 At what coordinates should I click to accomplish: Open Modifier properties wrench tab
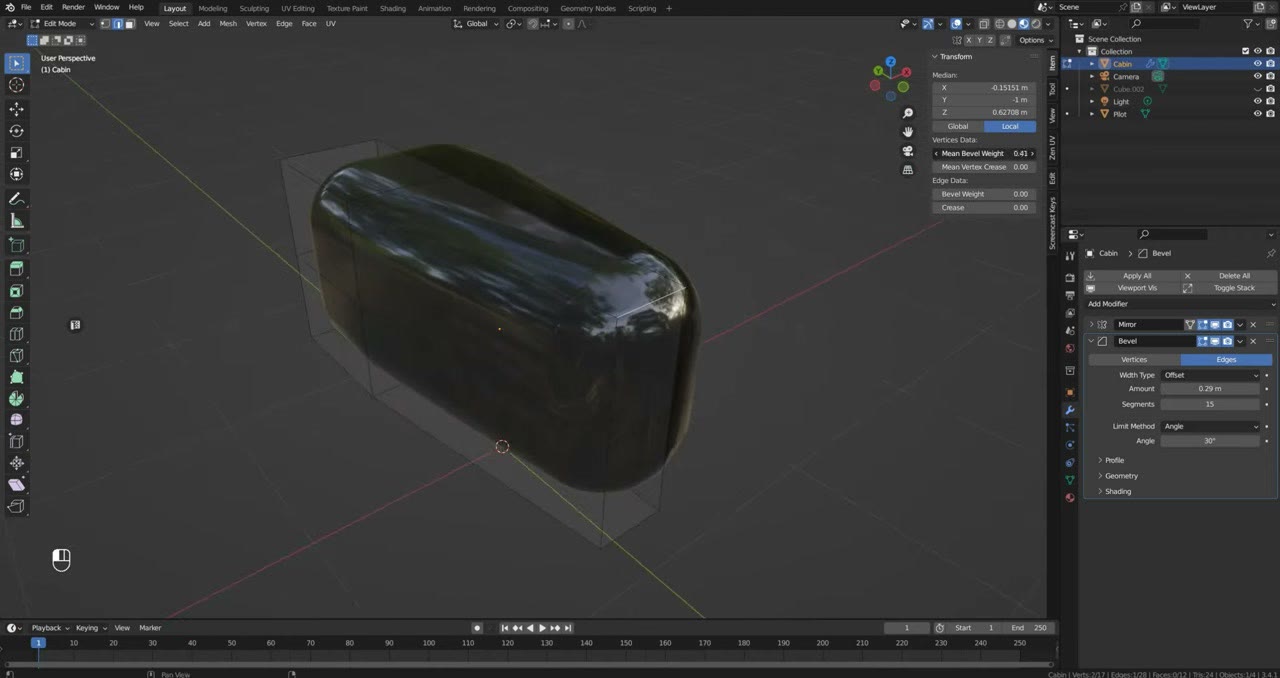click(1070, 410)
